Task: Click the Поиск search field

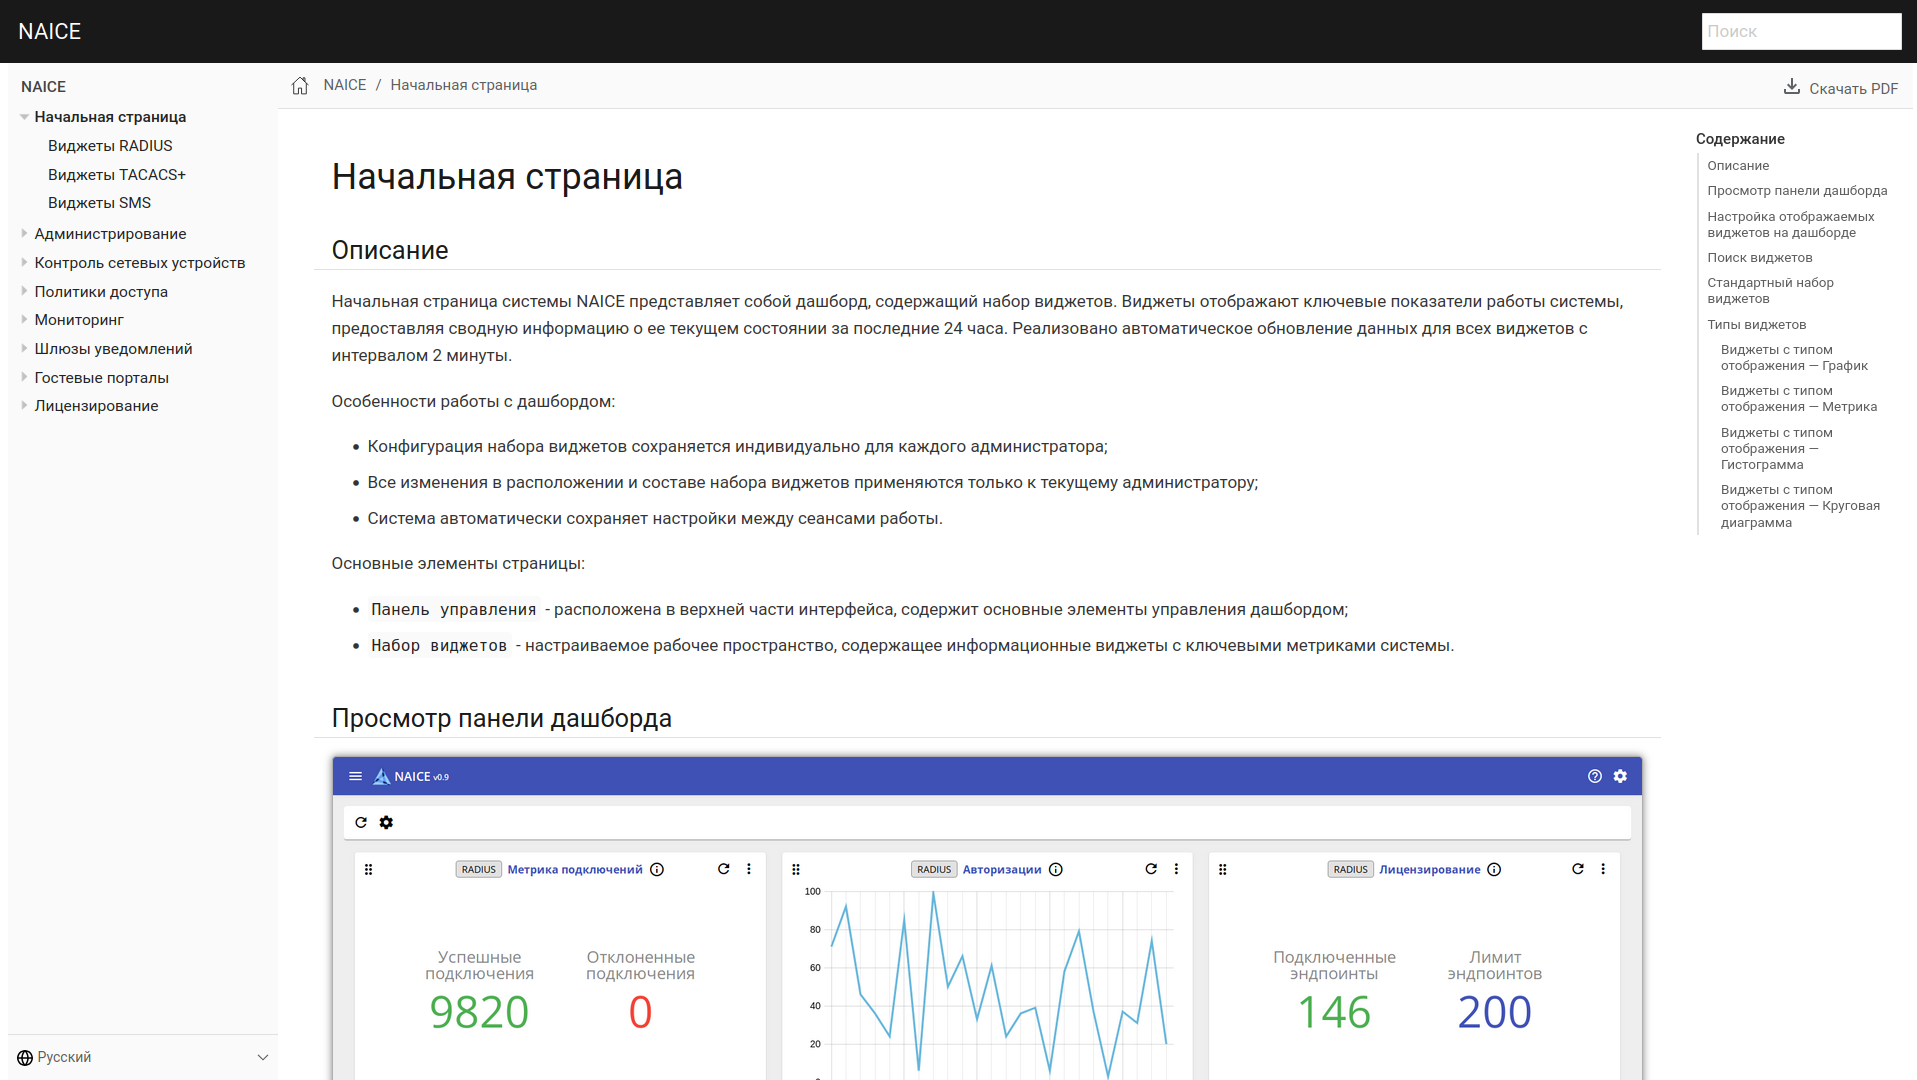Action: [x=1801, y=31]
